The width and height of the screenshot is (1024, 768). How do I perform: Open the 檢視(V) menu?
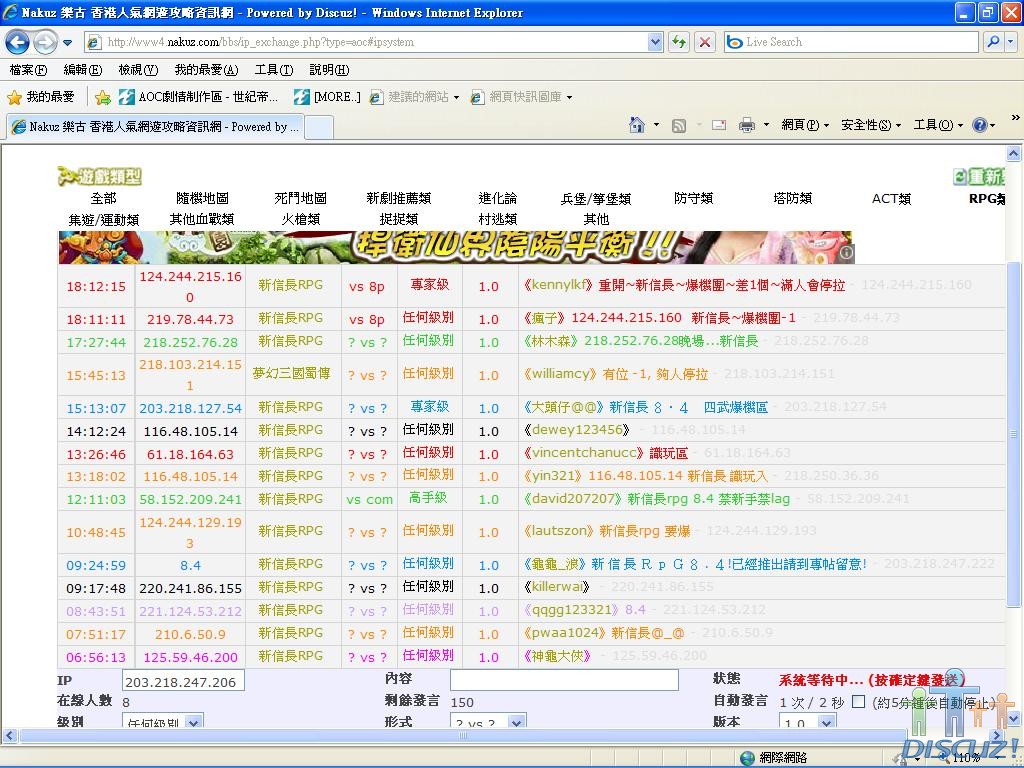pyautogui.click(x=137, y=70)
